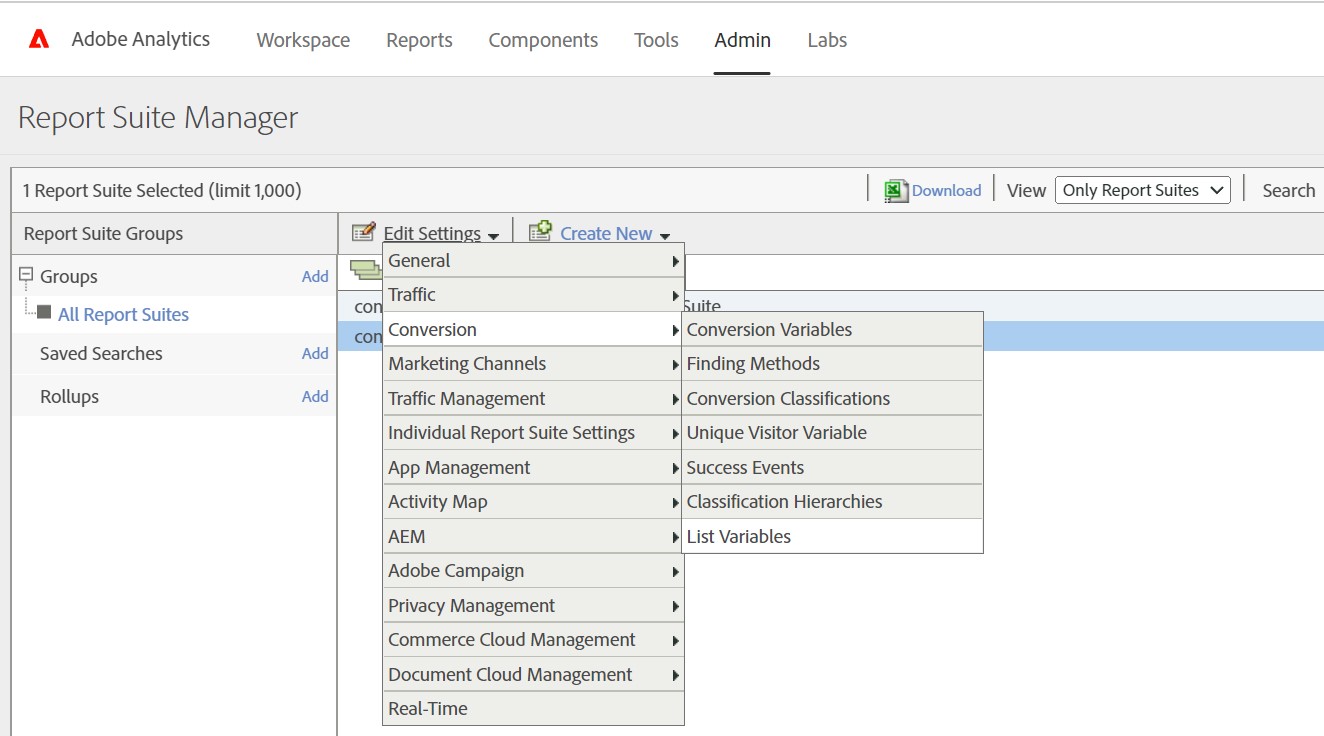Expand Document Cloud Management submenu
This screenshot has width=1324, height=736.
click(533, 674)
